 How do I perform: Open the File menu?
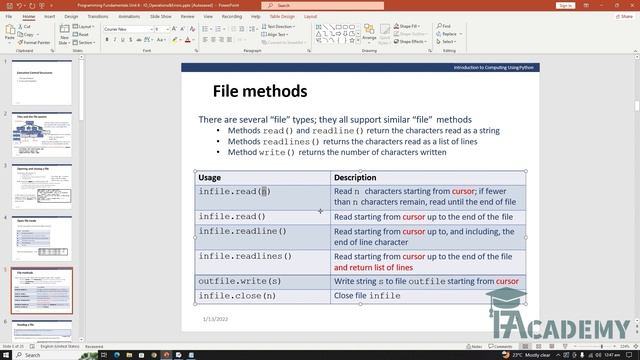point(9,16)
